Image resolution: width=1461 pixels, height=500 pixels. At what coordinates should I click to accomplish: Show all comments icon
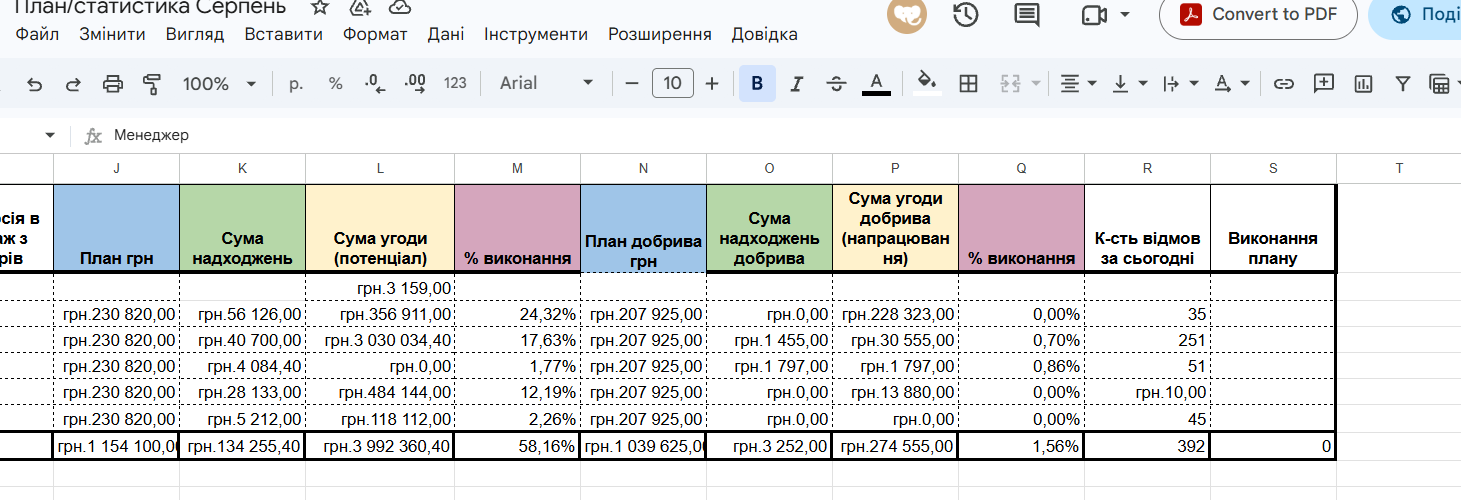click(x=1026, y=14)
